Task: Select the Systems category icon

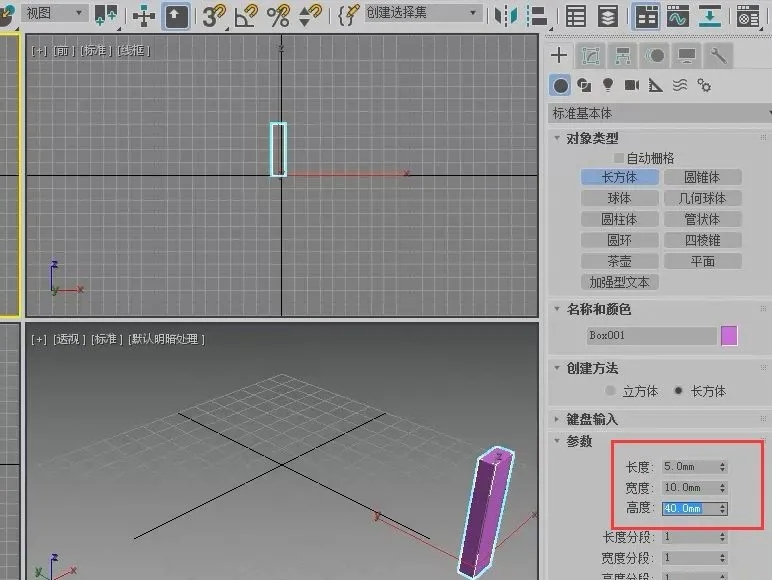Action: click(x=704, y=86)
